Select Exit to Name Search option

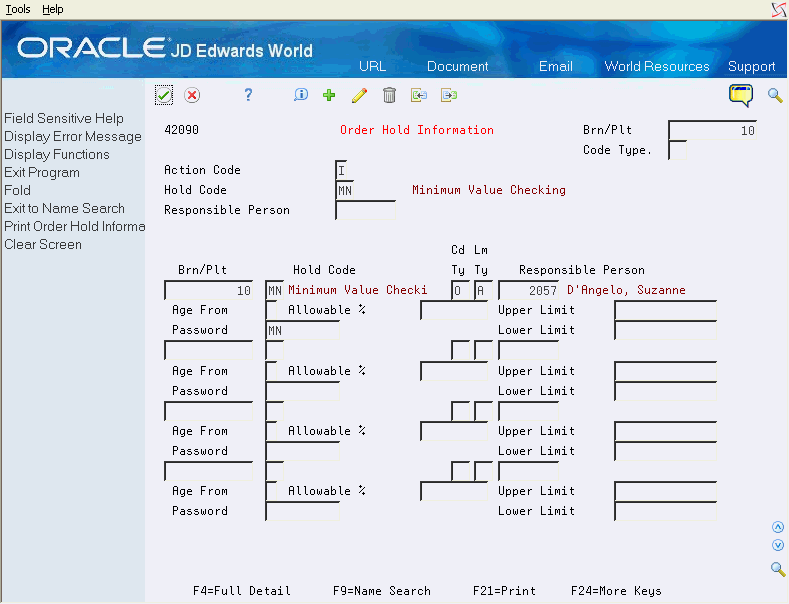(x=64, y=208)
